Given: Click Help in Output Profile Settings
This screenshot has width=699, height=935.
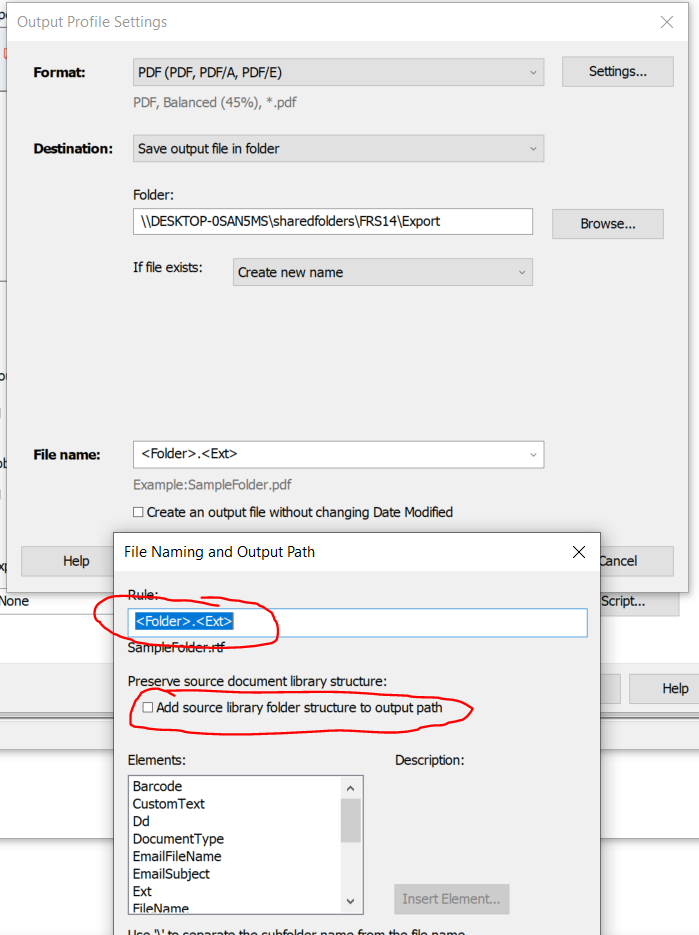Looking at the screenshot, I should coord(67,561).
